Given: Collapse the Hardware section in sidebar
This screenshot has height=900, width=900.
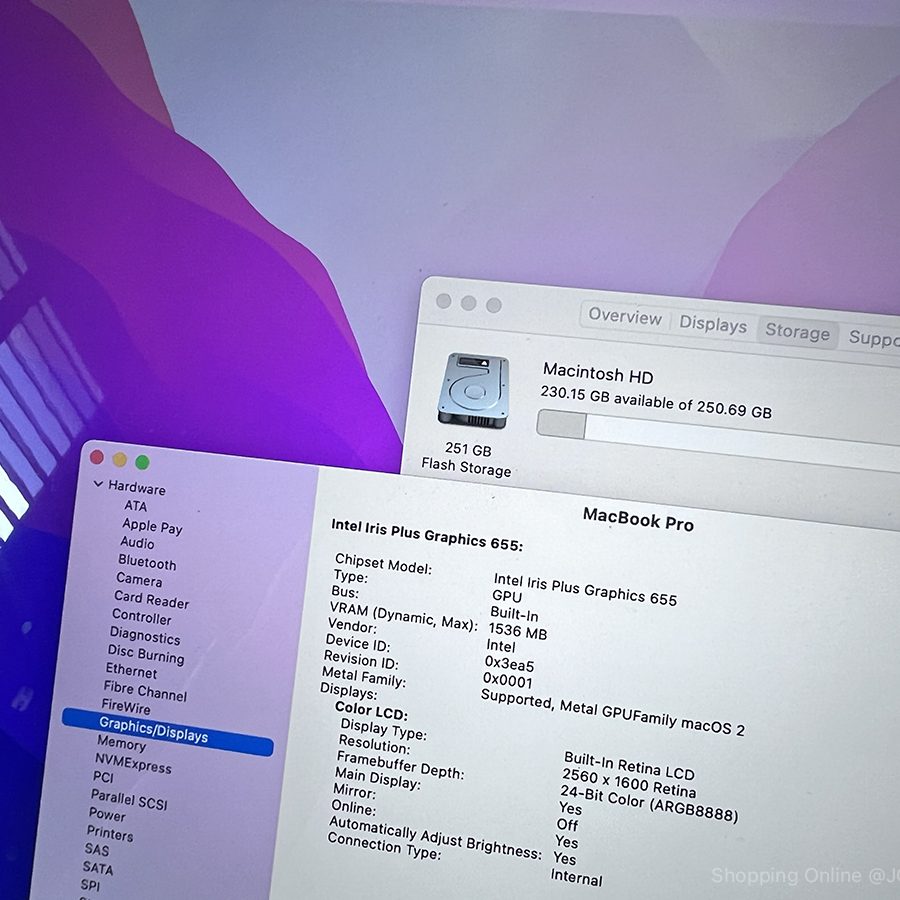Looking at the screenshot, I should click(x=98, y=484).
